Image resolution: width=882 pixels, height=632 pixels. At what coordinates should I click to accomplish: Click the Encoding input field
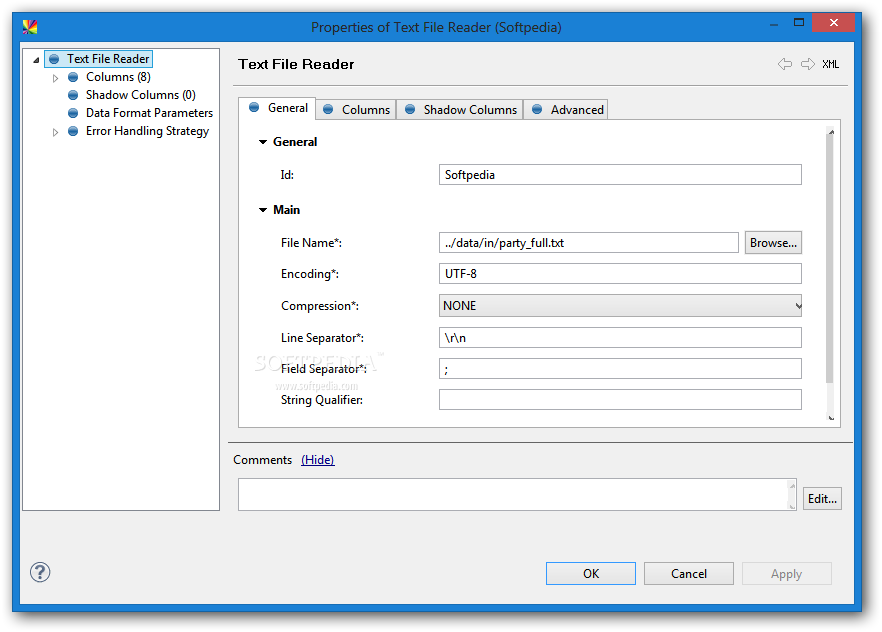pos(620,274)
